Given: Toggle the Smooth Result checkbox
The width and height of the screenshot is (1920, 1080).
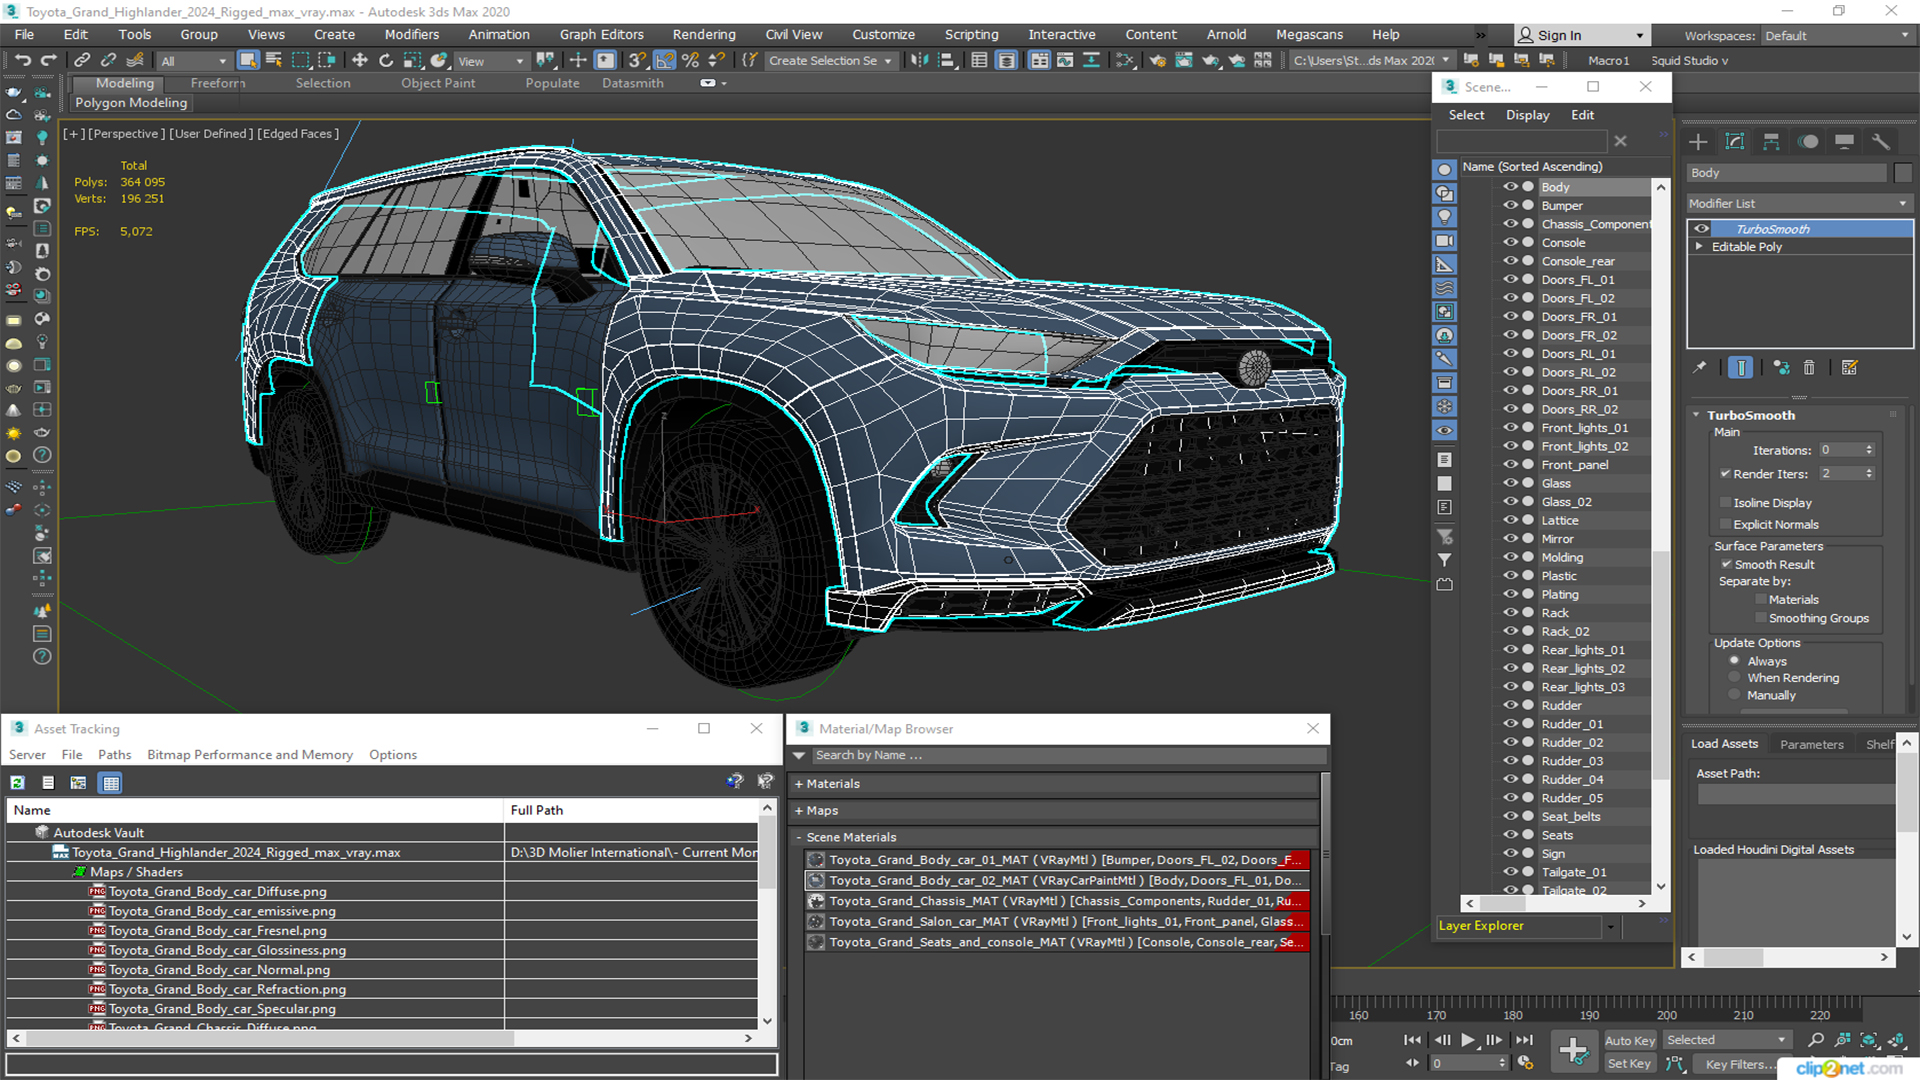Looking at the screenshot, I should (1726, 564).
